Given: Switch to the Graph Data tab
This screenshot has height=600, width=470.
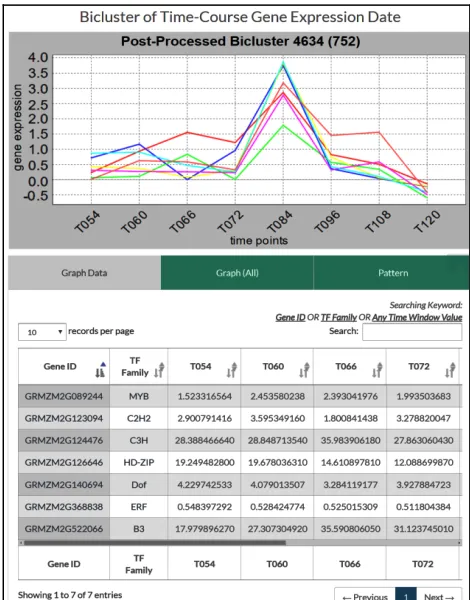Looking at the screenshot, I should tap(84, 273).
